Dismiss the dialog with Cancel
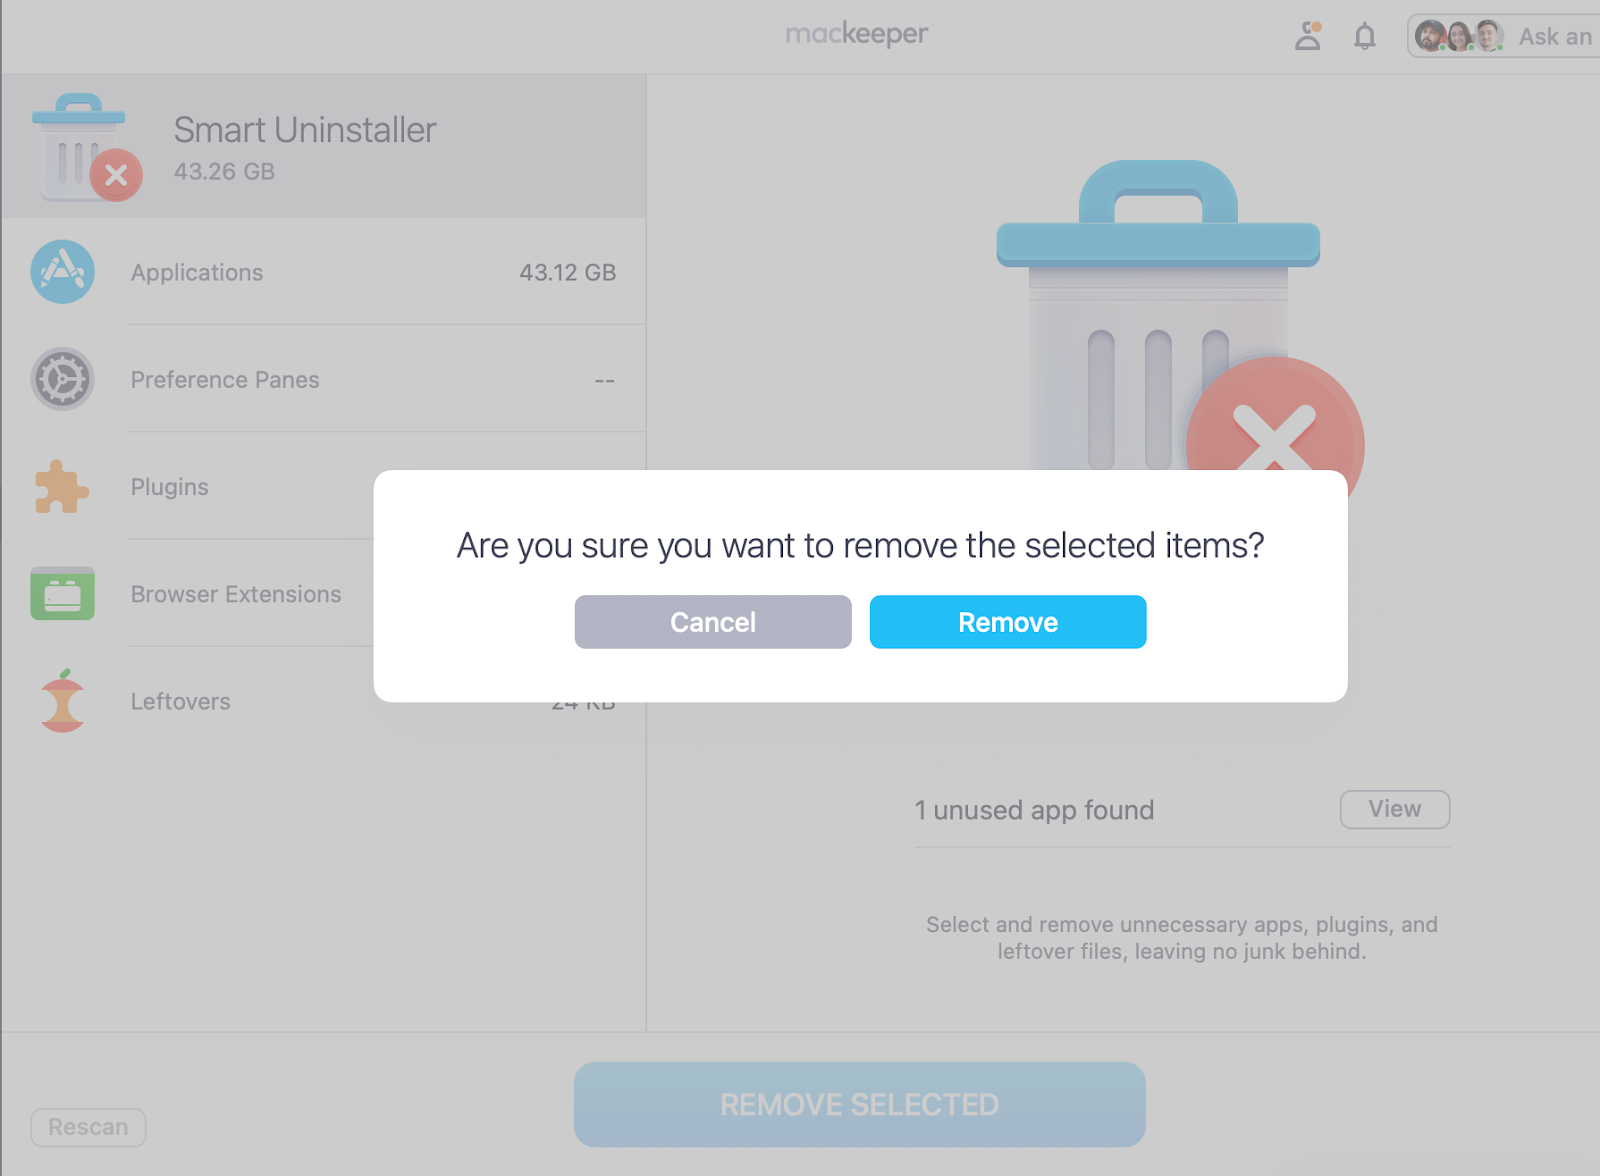Viewport: 1600px width, 1176px height. (x=712, y=621)
